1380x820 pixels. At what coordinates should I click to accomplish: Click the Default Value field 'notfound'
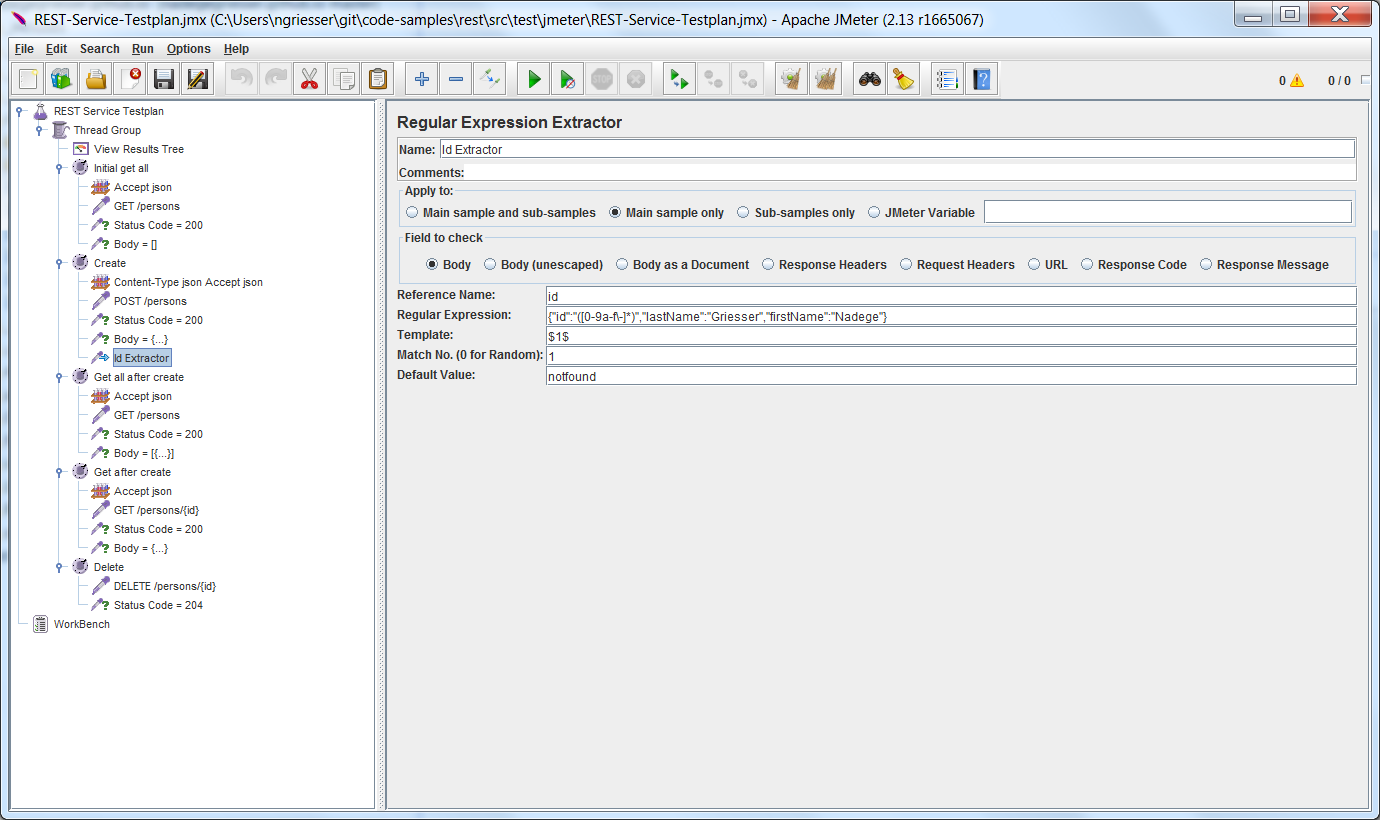951,376
